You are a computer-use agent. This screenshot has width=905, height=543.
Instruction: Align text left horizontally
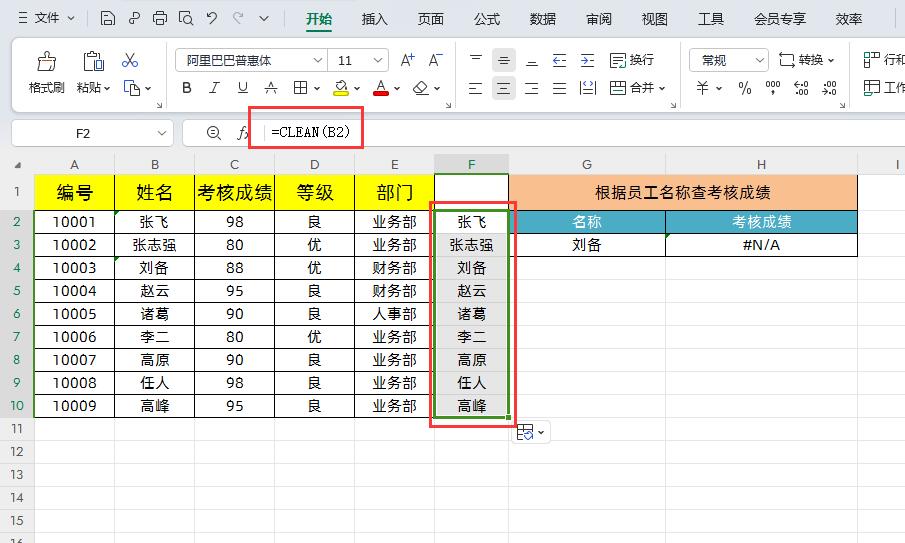[x=476, y=88]
